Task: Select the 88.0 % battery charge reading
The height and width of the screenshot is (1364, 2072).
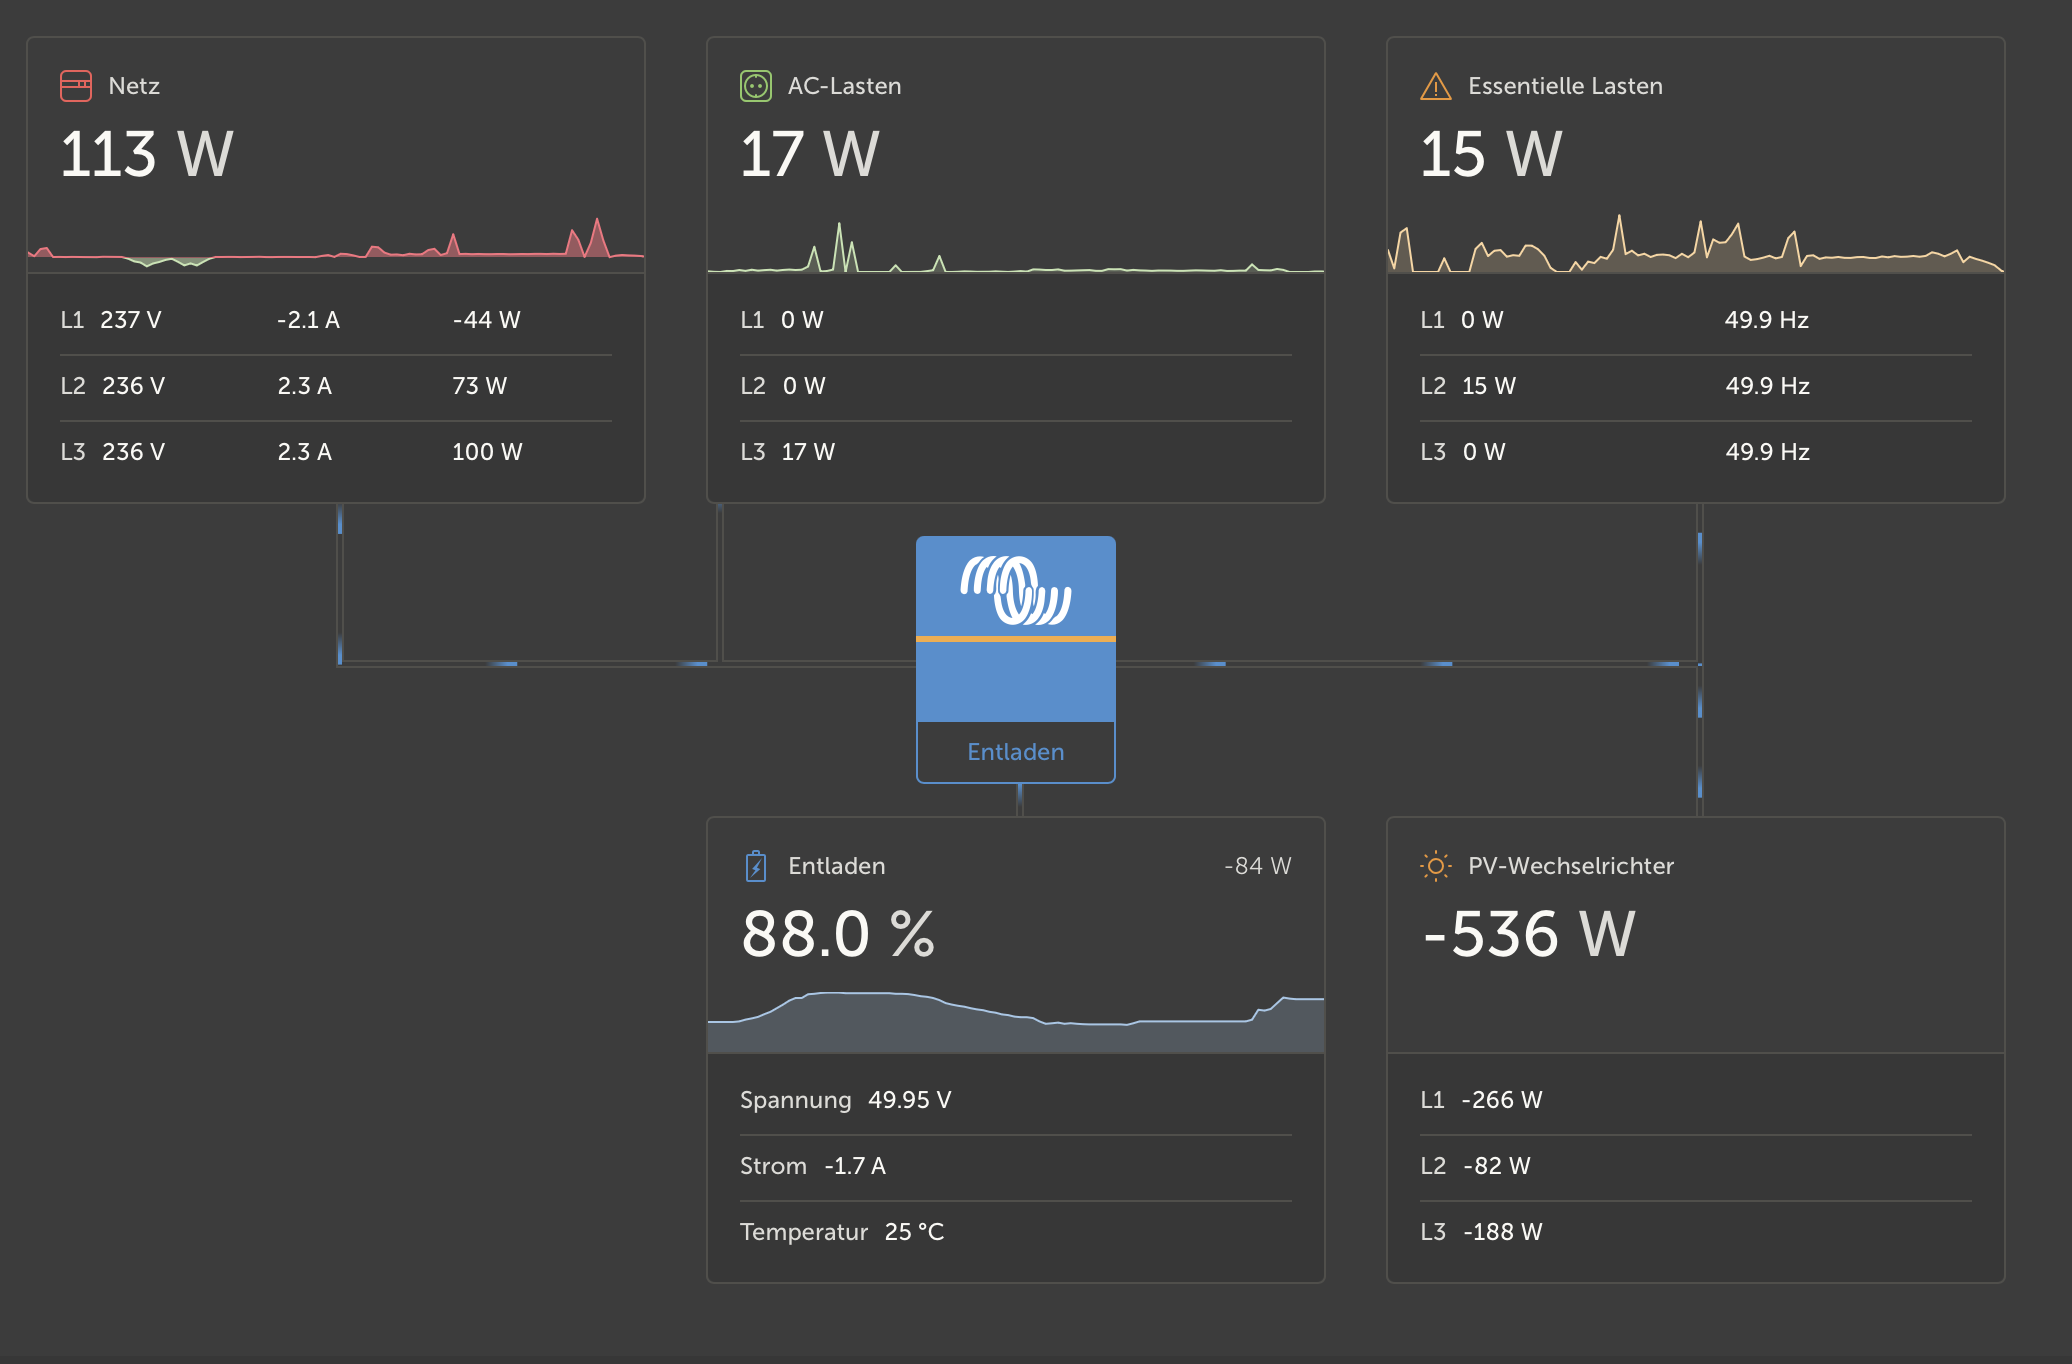Action: 838,935
